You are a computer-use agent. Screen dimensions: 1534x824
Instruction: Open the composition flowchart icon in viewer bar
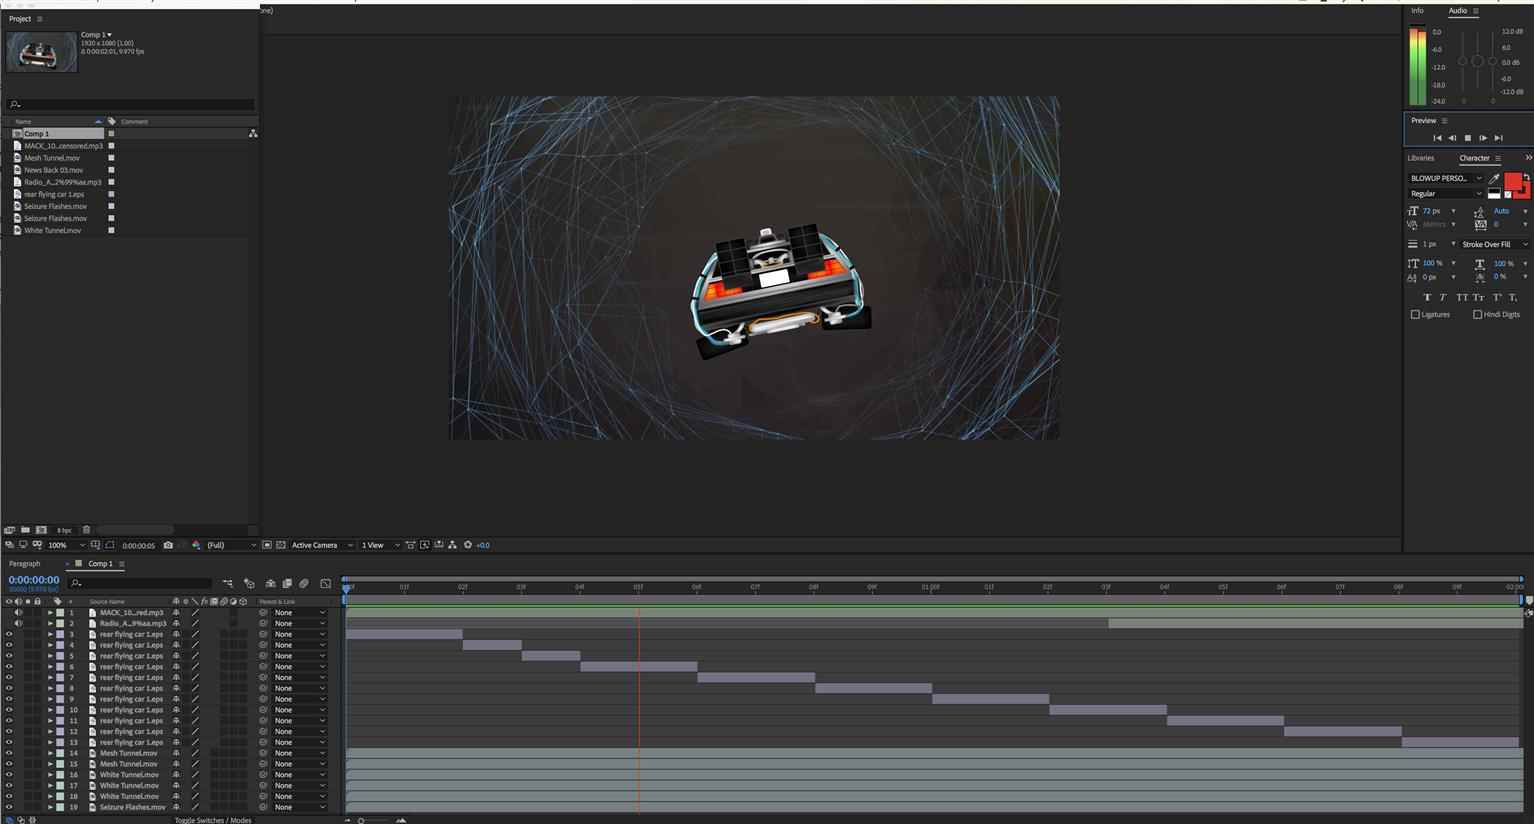pyautogui.click(x=452, y=545)
